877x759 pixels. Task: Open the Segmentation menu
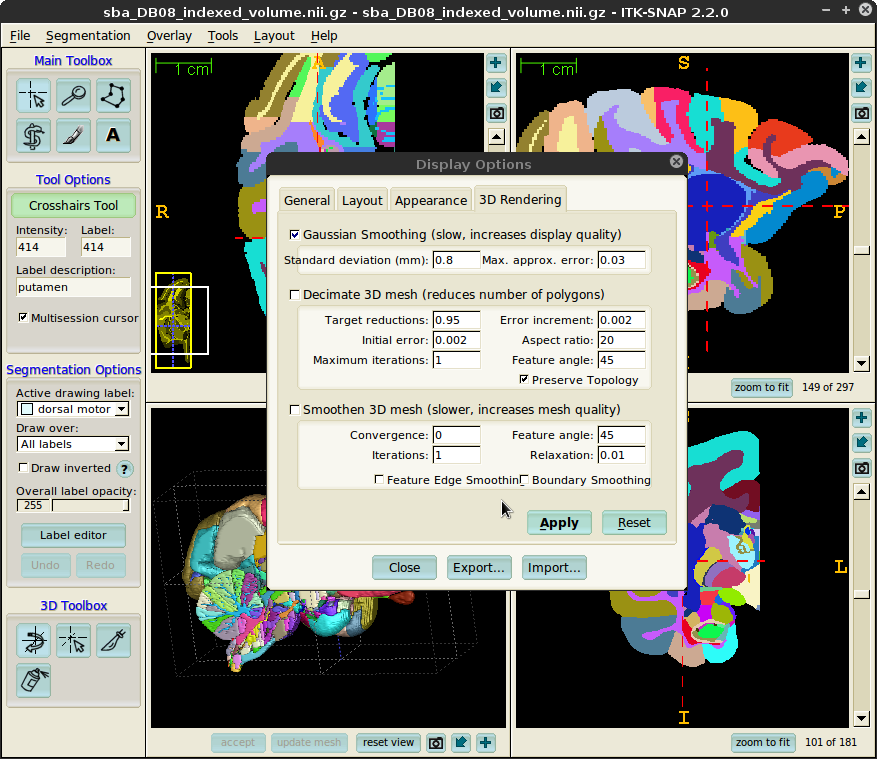coord(88,36)
